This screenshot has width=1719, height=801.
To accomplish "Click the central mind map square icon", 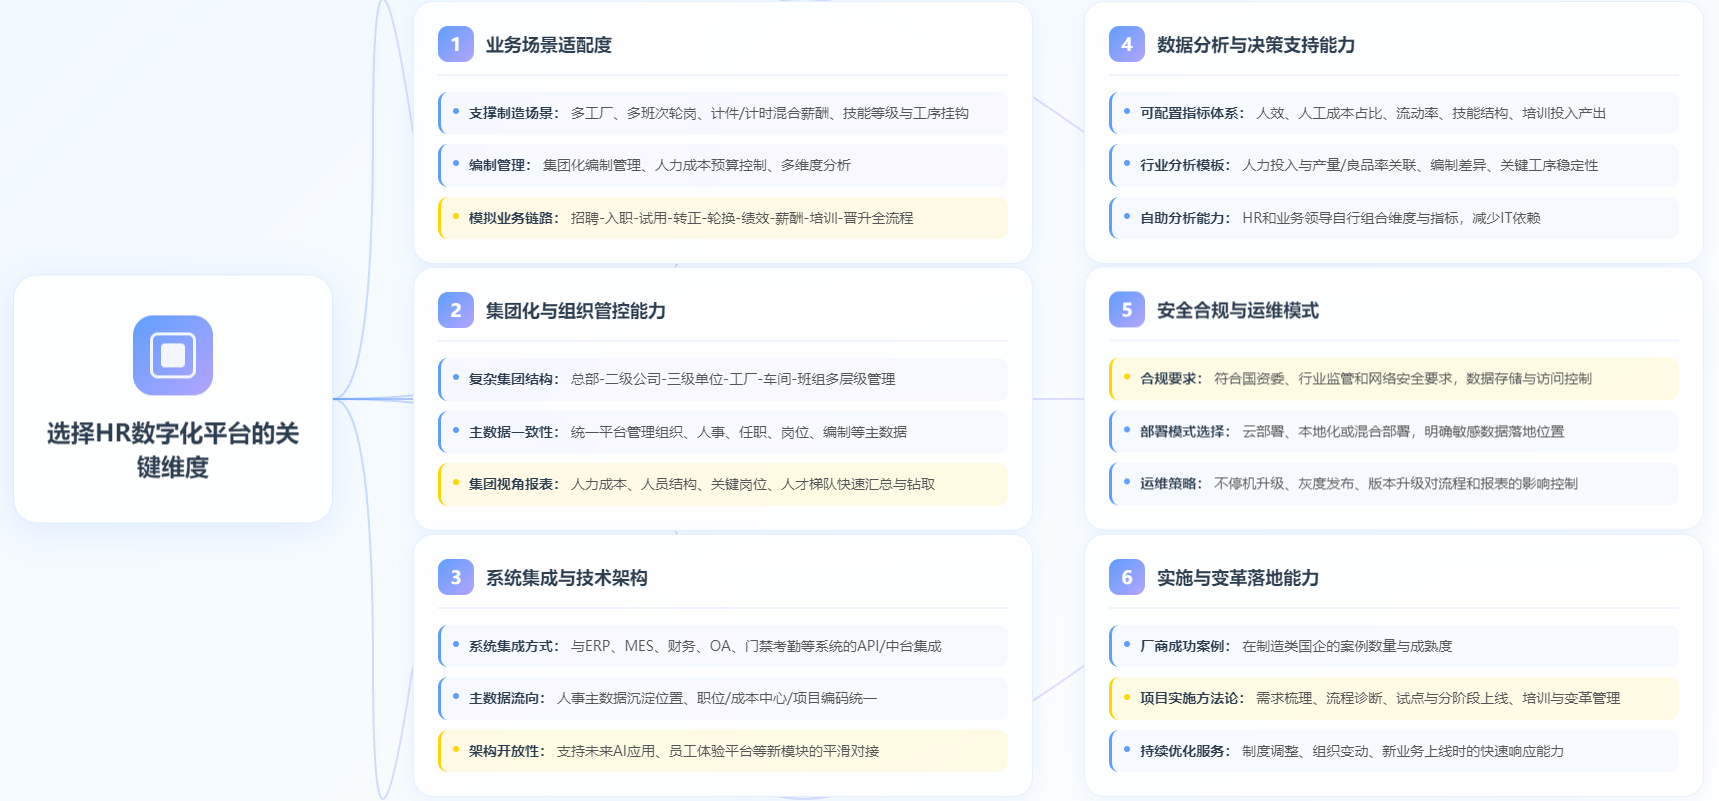I will [173, 355].
